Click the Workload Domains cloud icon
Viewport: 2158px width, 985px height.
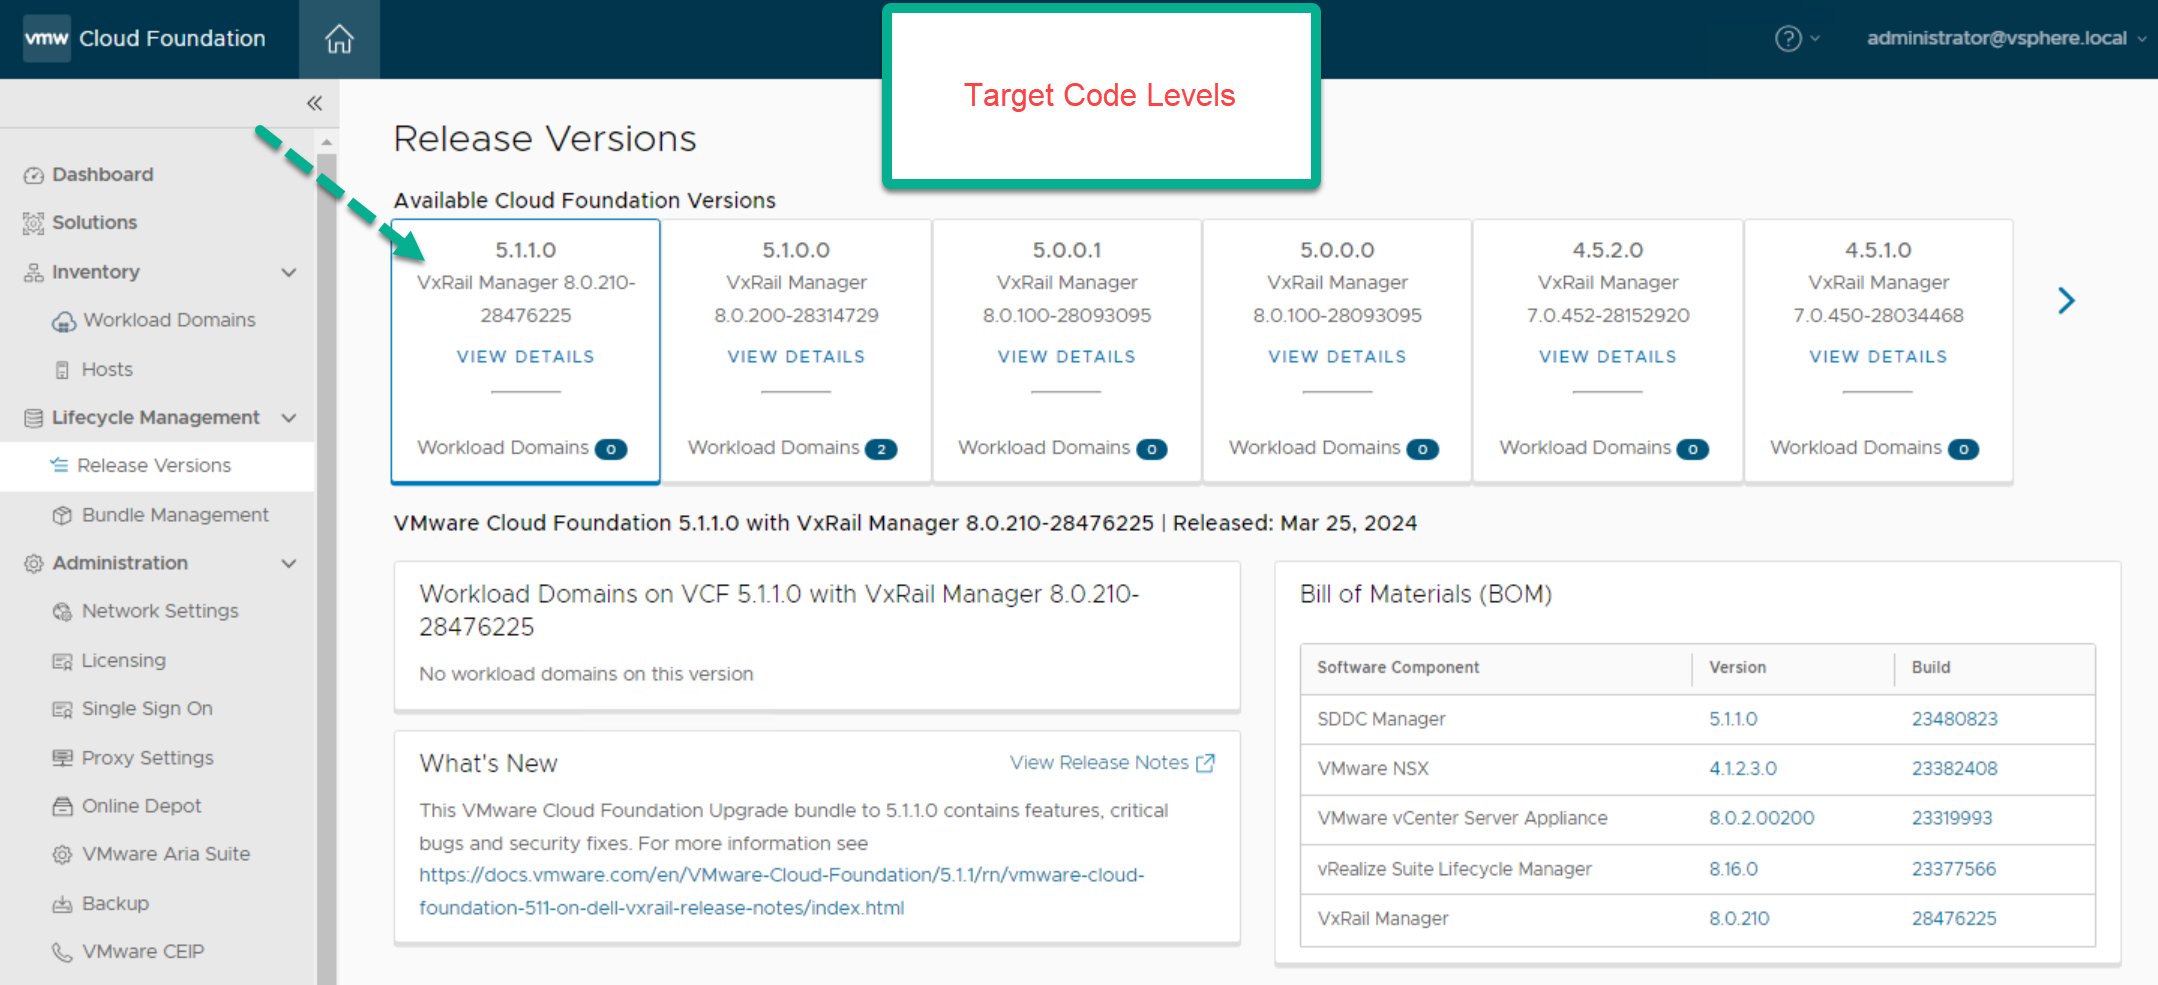point(64,321)
